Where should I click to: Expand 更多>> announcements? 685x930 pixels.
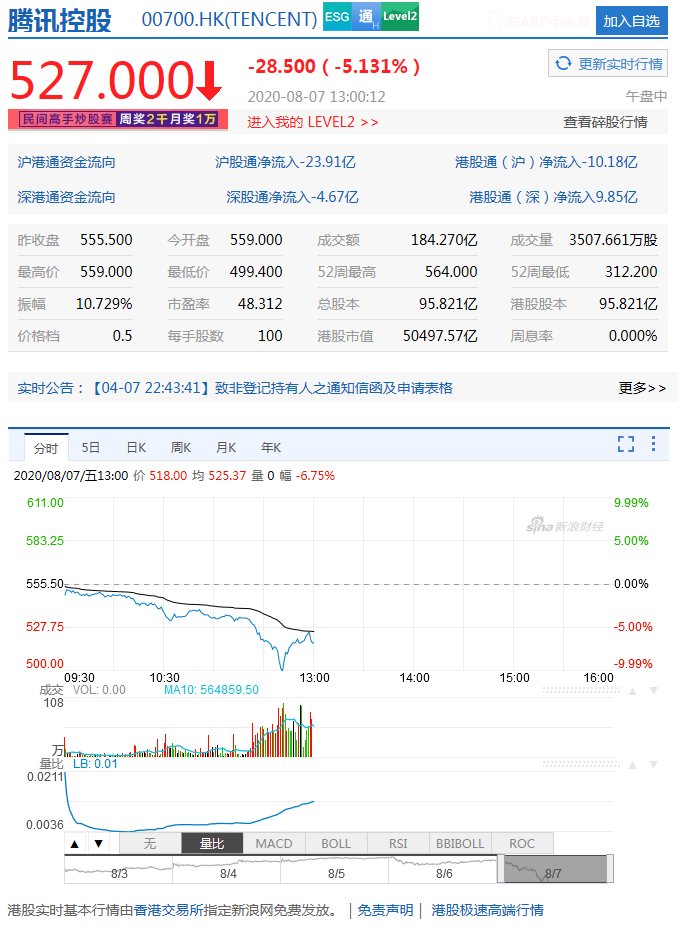pyautogui.click(x=642, y=388)
